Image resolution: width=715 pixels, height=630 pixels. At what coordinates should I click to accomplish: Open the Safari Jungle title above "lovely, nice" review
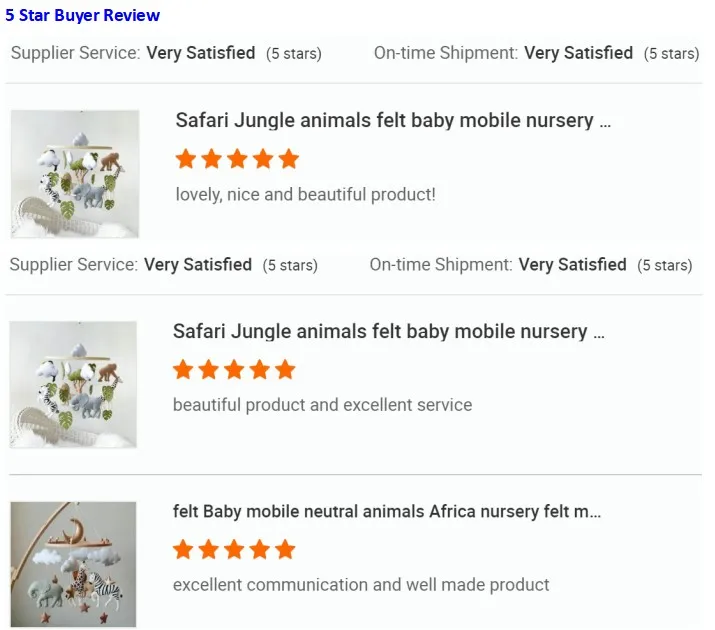pyautogui.click(x=392, y=121)
